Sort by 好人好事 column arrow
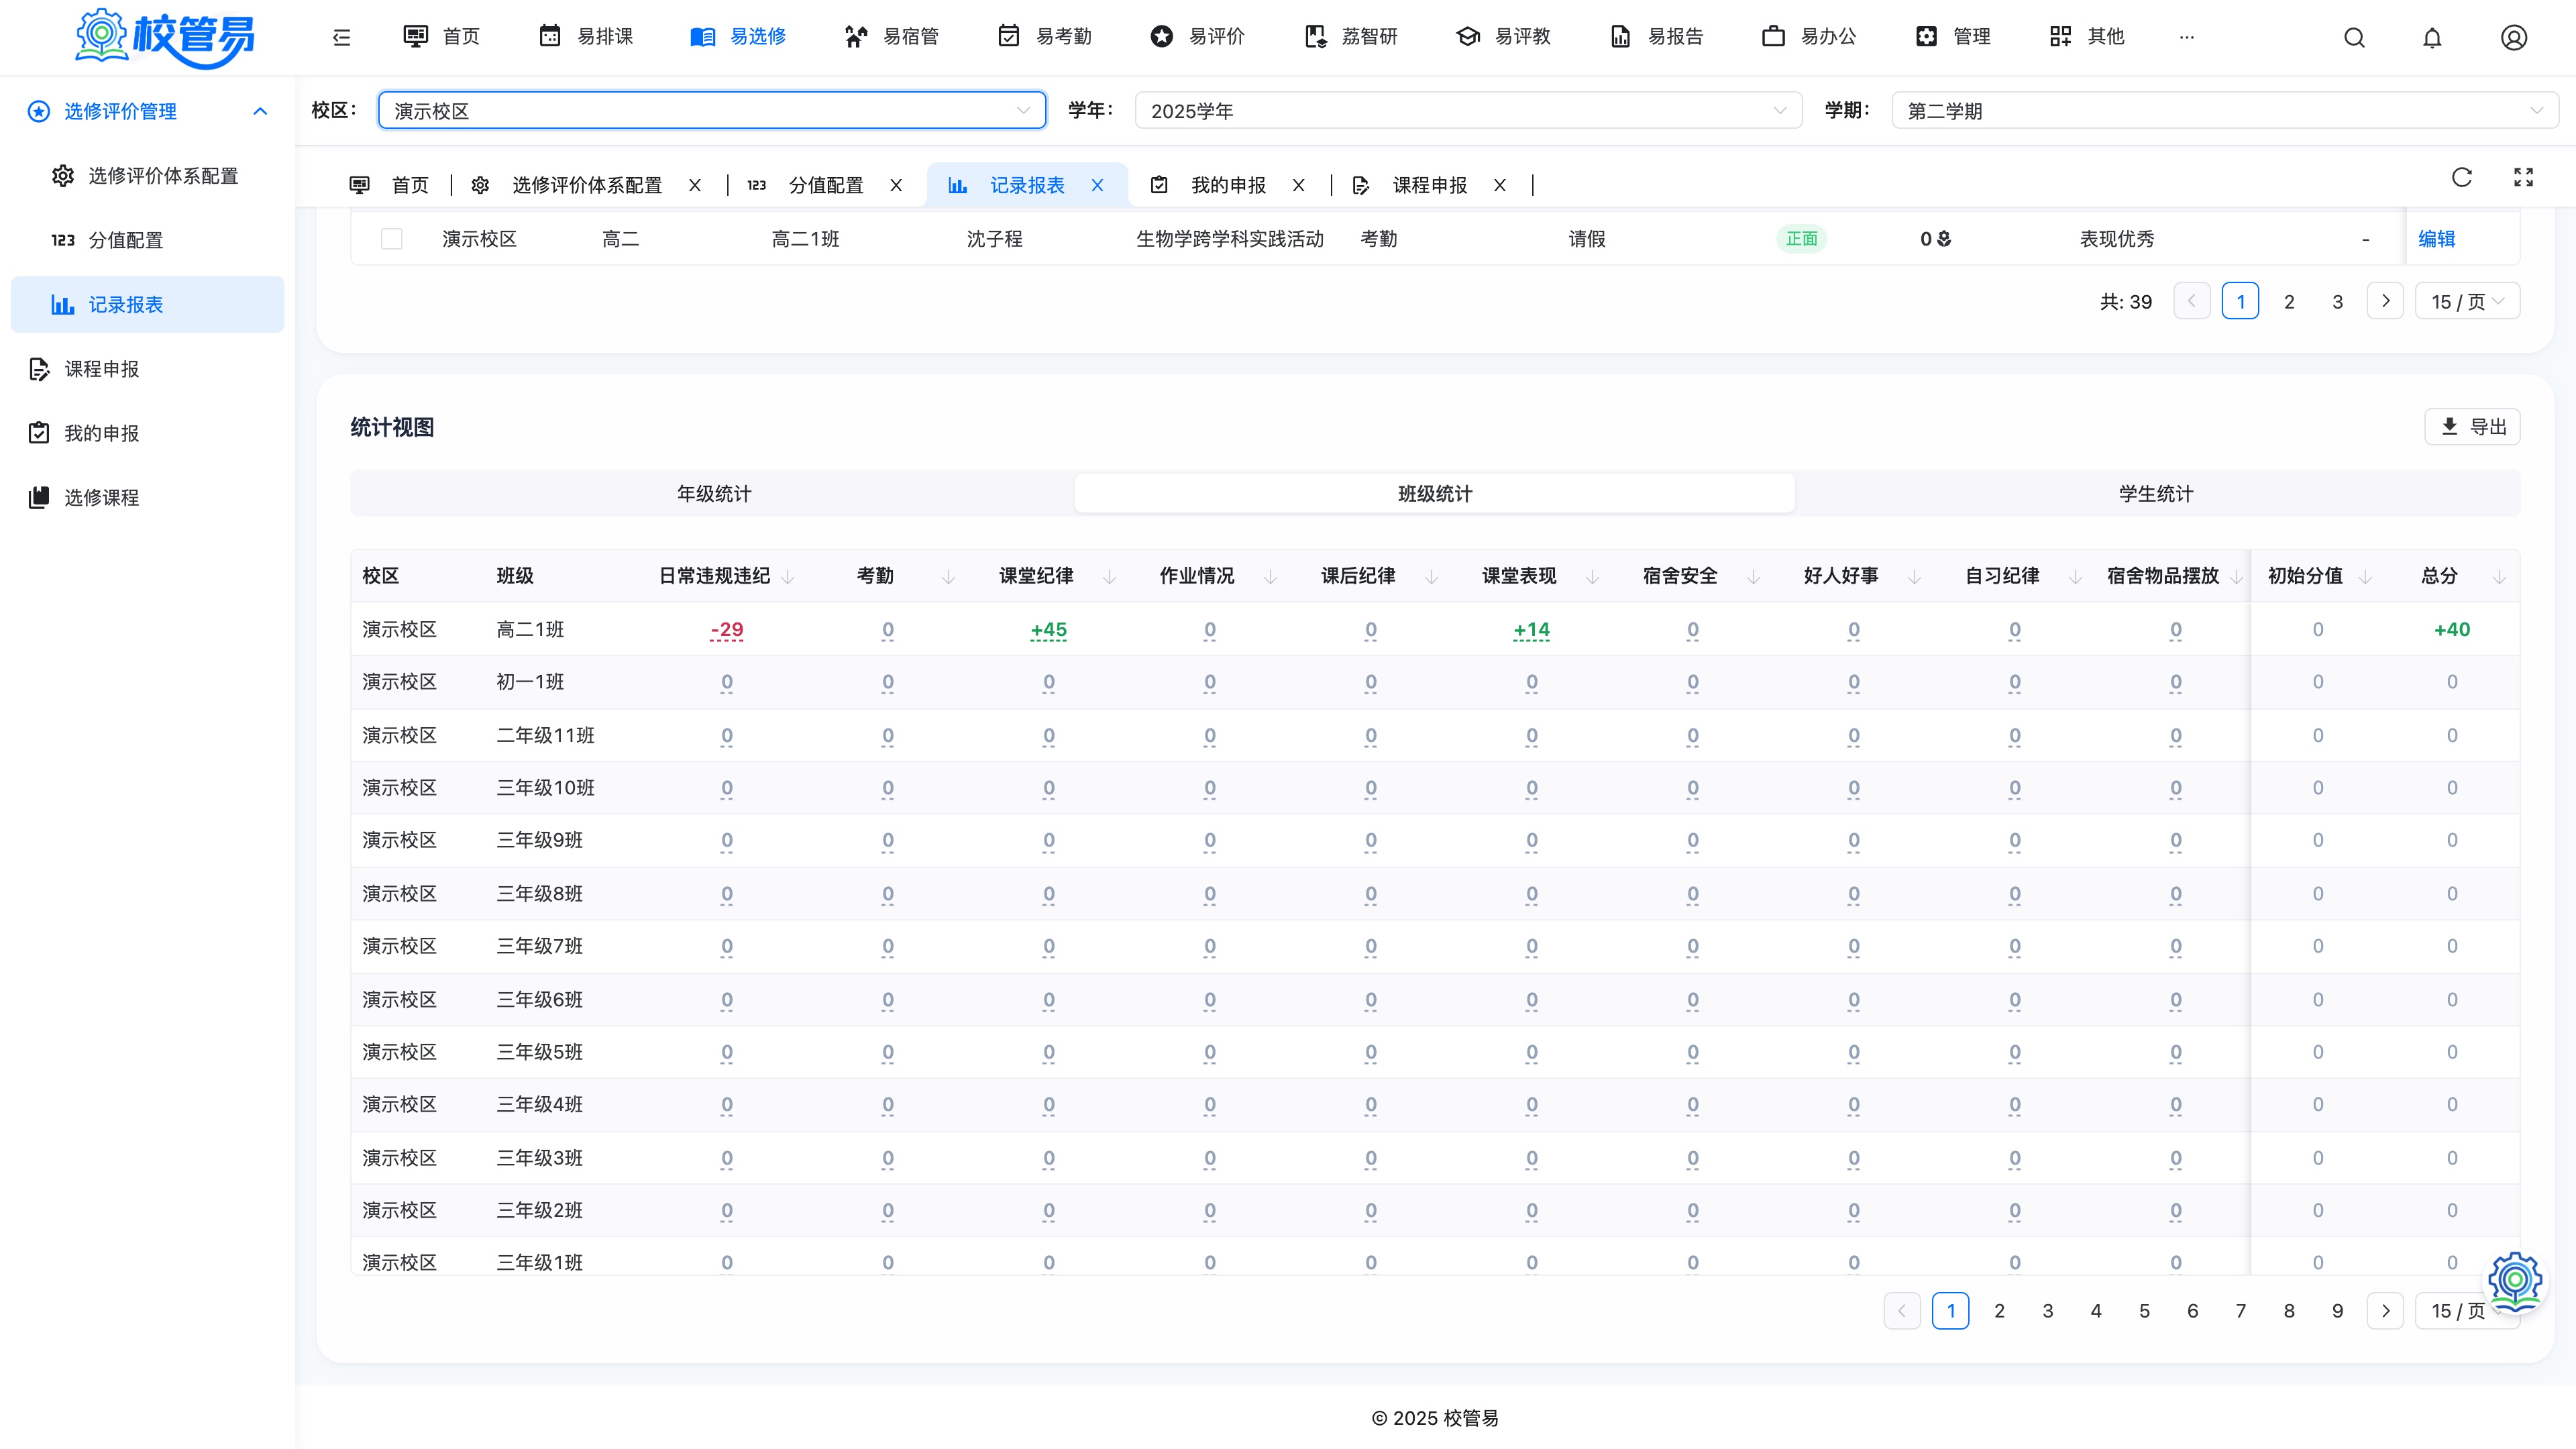2576x1449 pixels. click(1914, 576)
